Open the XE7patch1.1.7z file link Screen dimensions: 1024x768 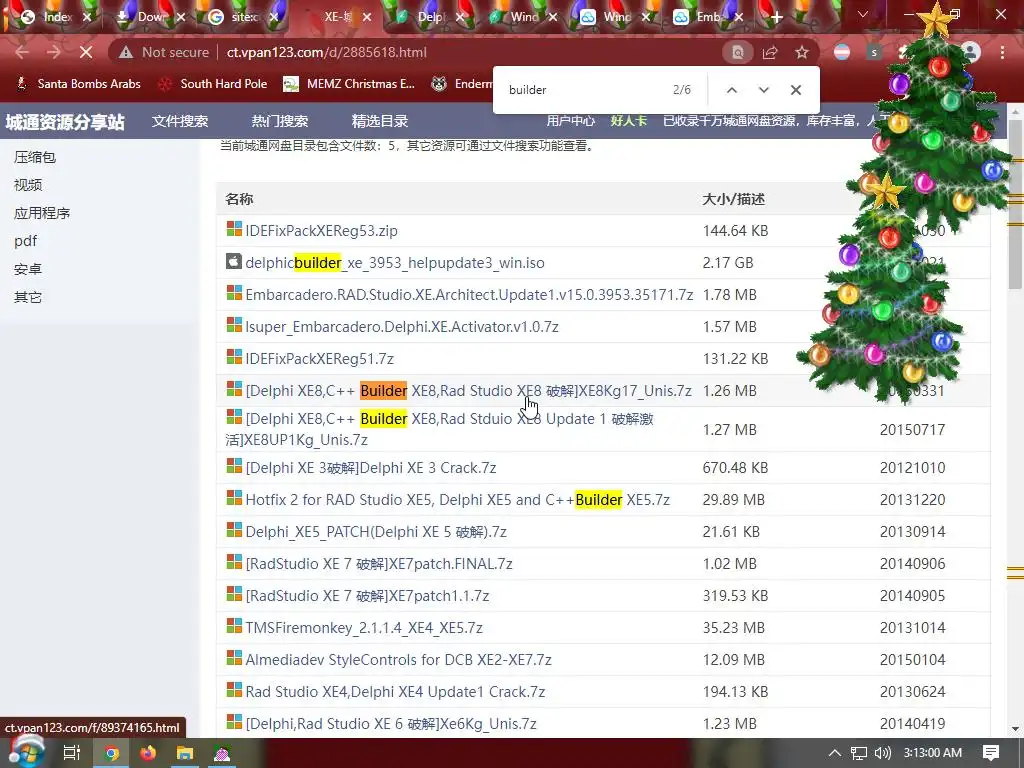(367, 596)
